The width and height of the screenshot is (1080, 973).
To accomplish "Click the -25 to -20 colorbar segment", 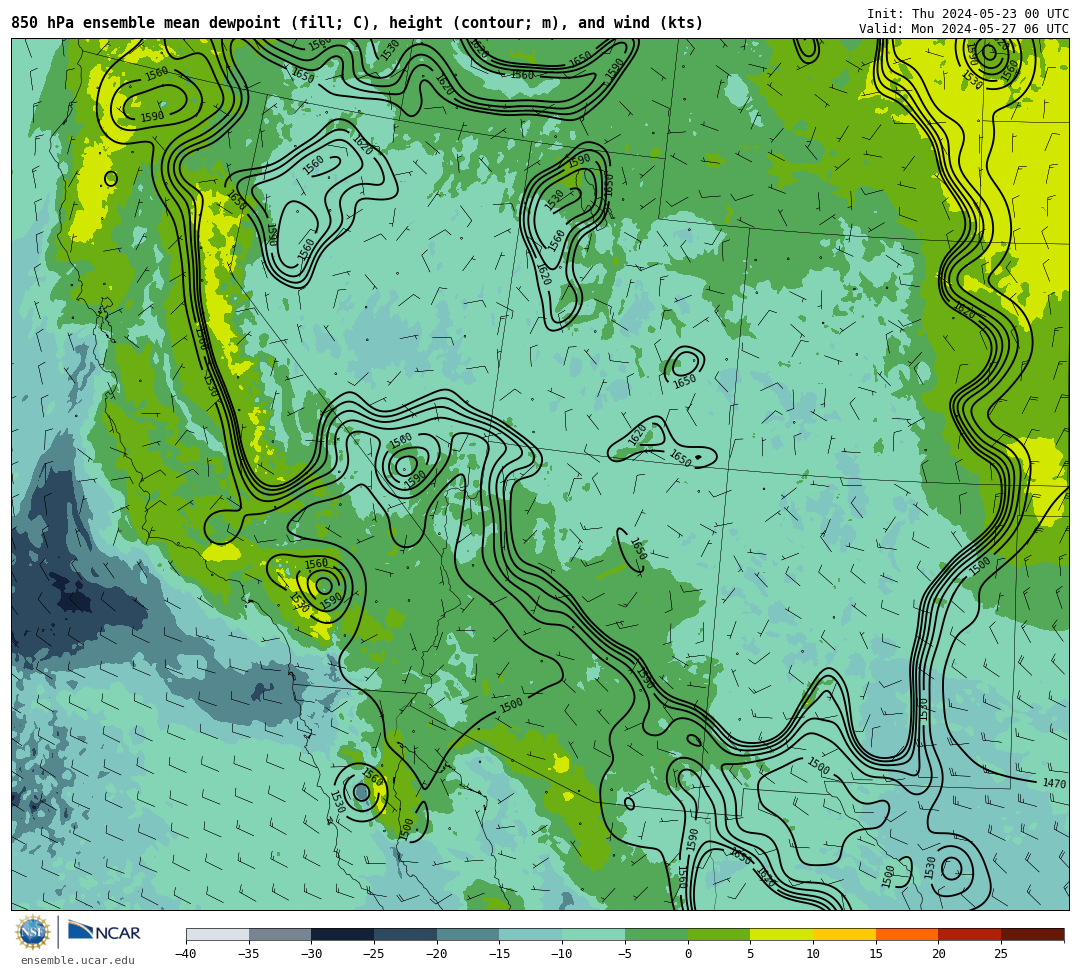I will pyautogui.click(x=405, y=934).
